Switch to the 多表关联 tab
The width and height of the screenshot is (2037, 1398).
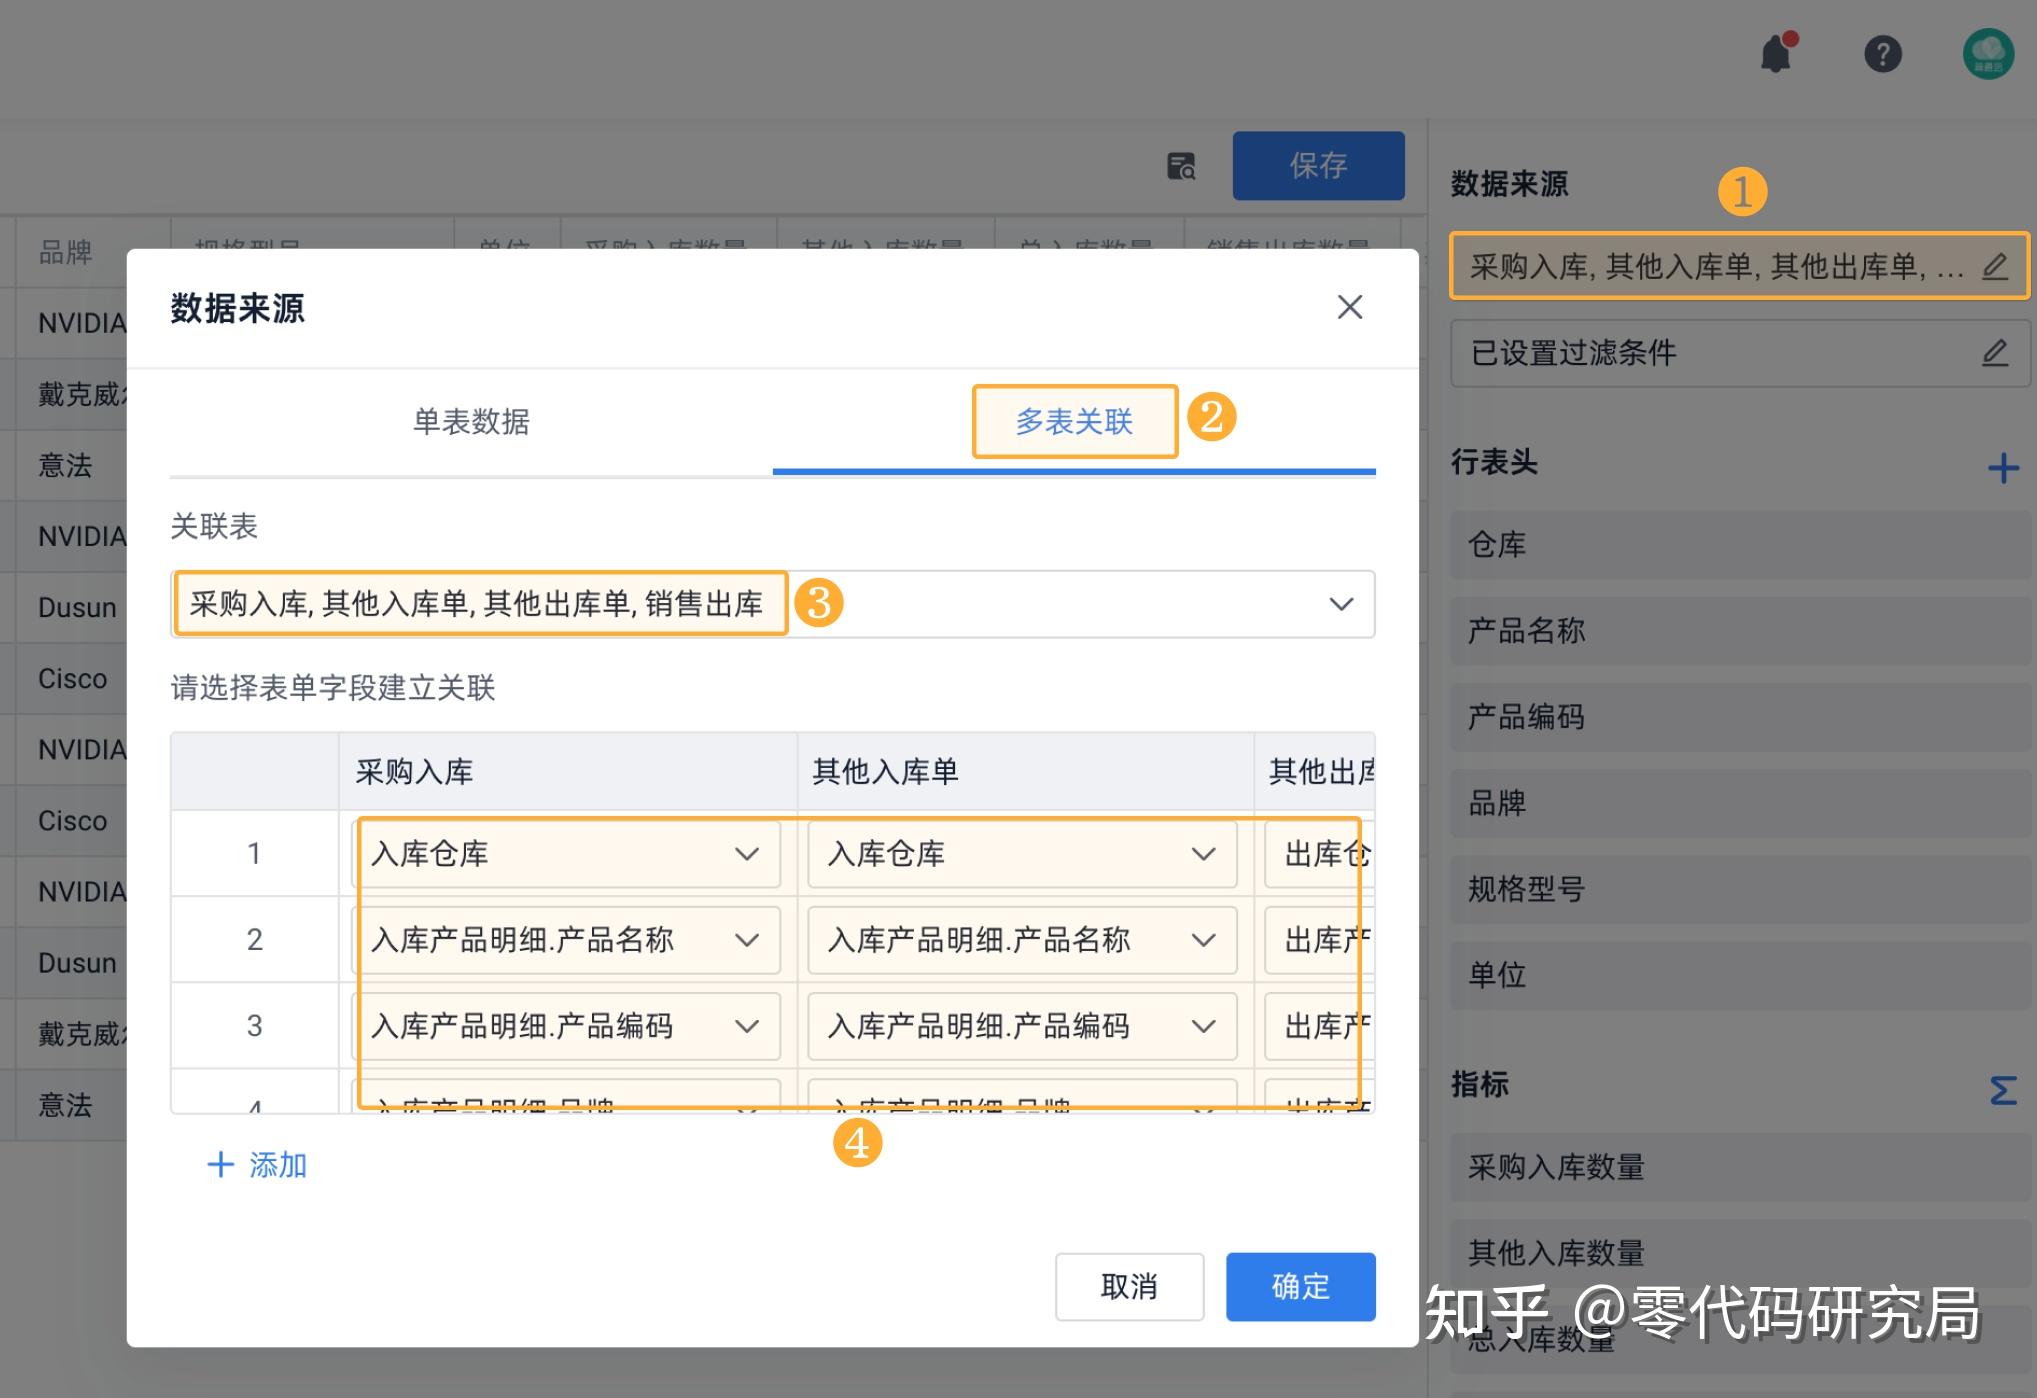point(1074,421)
